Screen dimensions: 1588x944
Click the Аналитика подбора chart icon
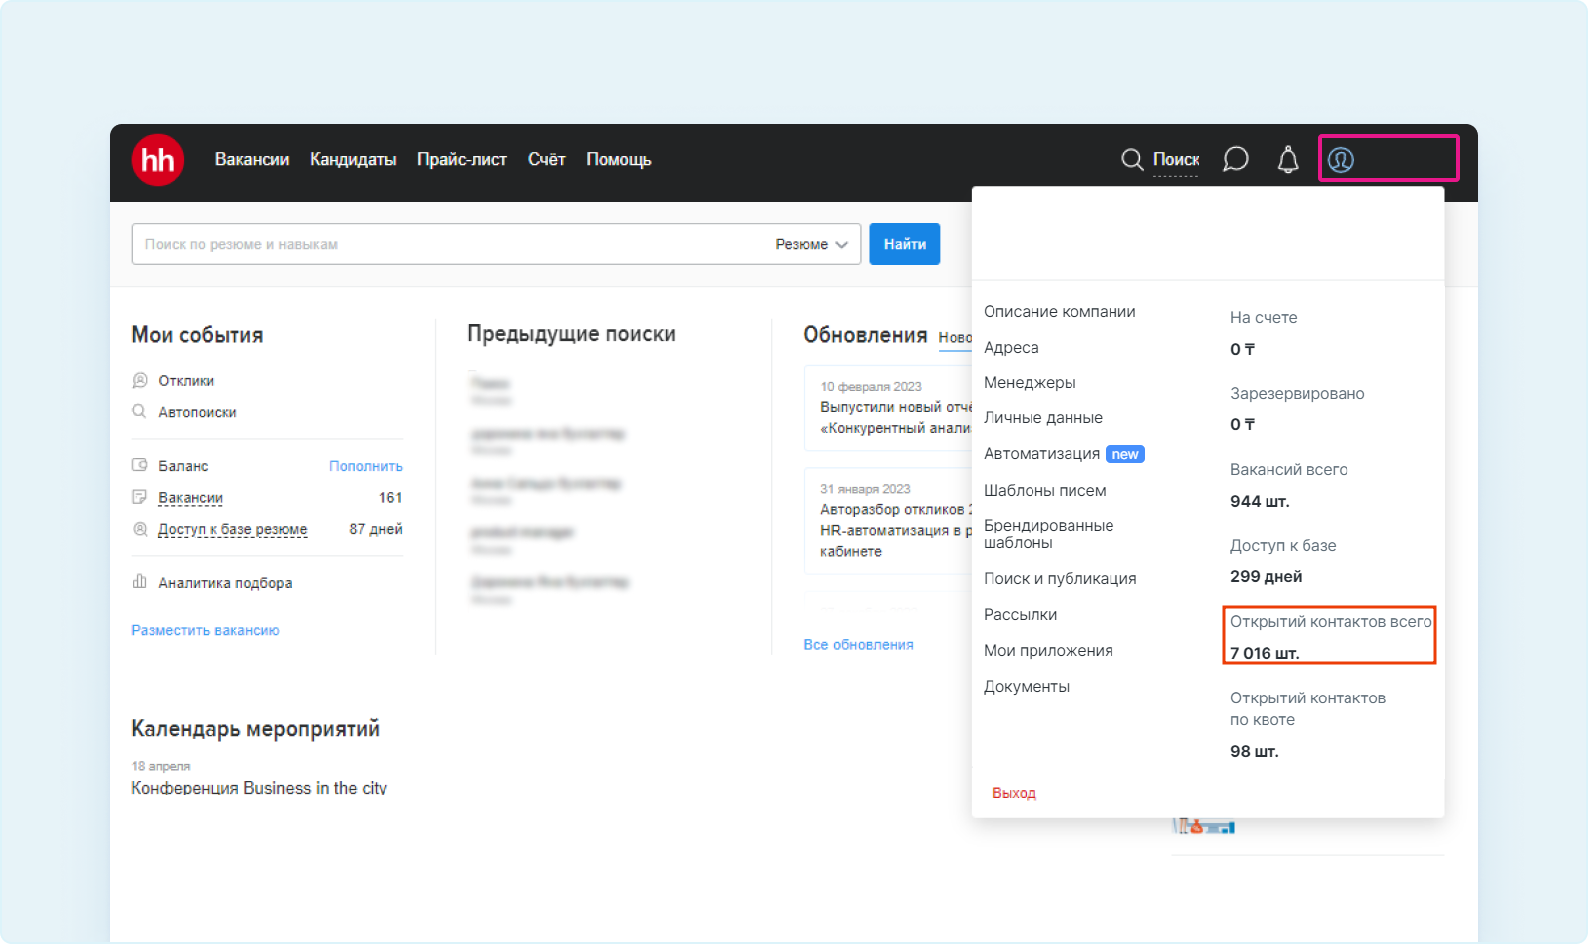[140, 582]
